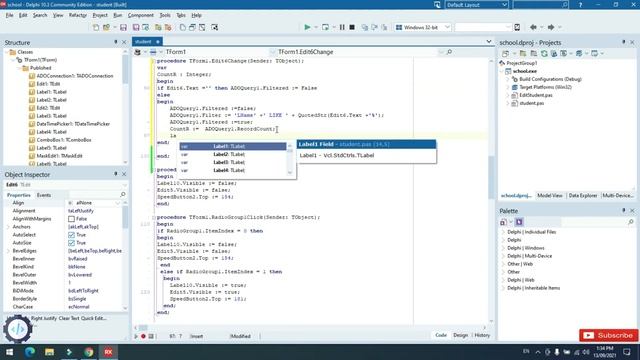Click the Save file toolbar icon
The image size is (640, 360).
click(x=123, y=27)
